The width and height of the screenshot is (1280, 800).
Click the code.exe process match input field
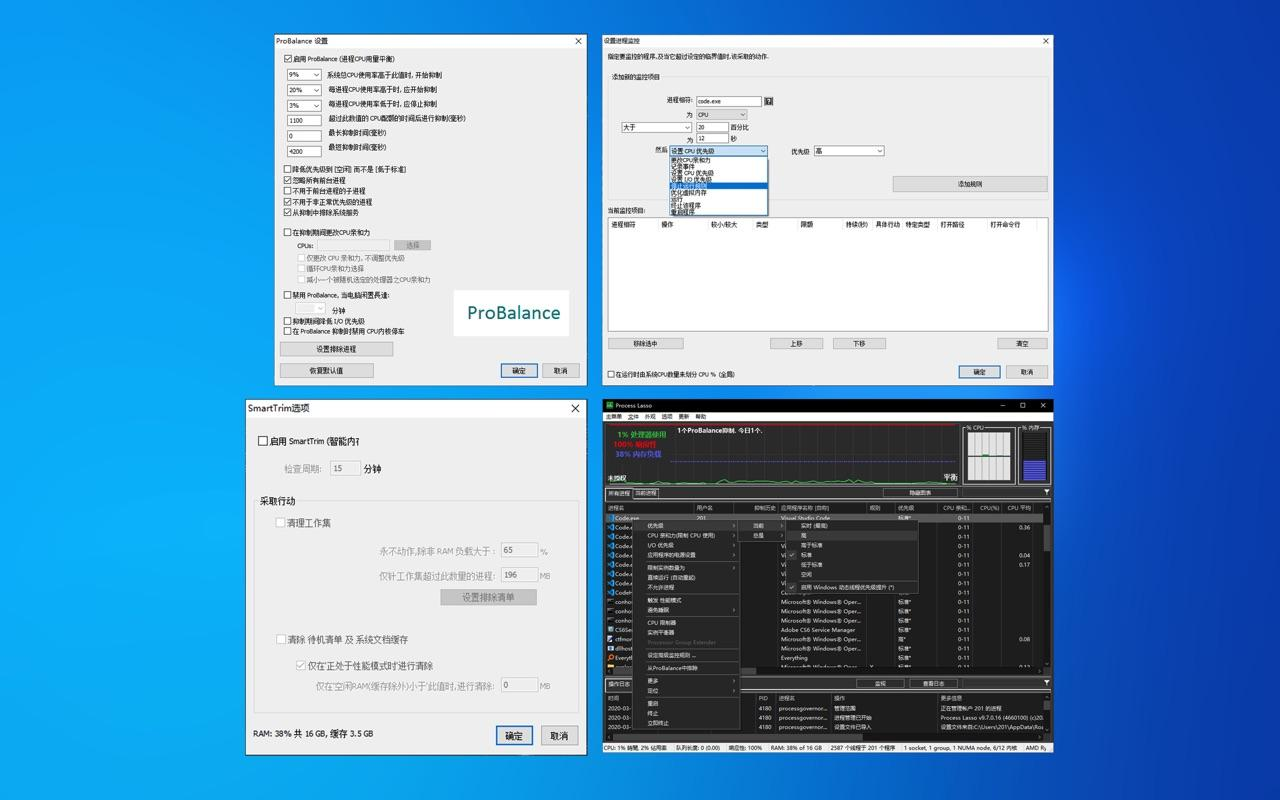click(x=729, y=101)
